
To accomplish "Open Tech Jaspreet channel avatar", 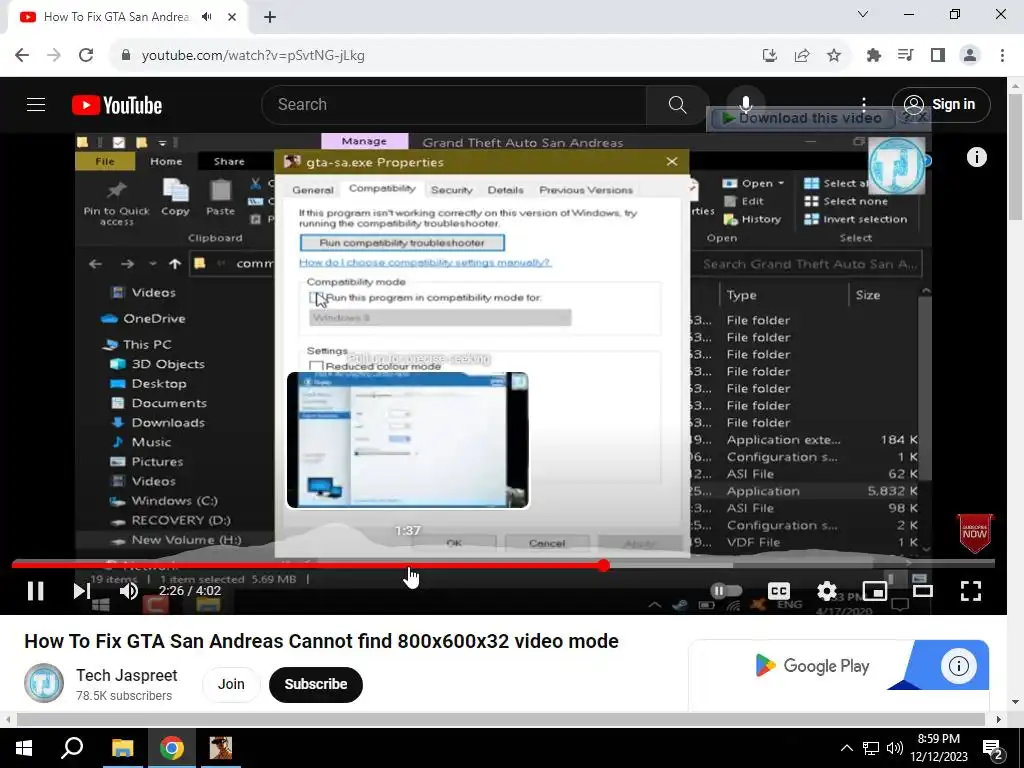I will [44, 683].
